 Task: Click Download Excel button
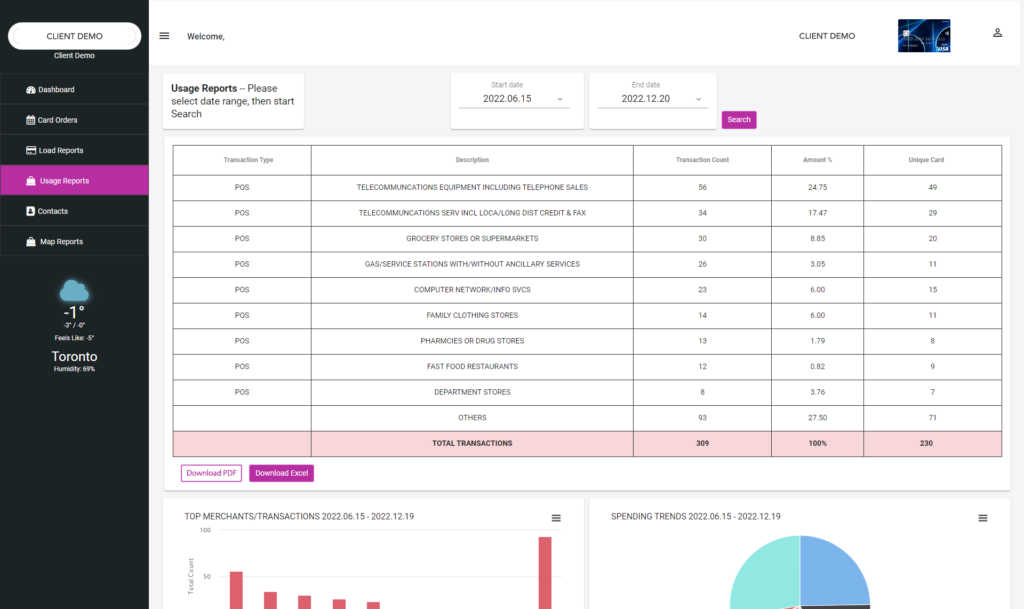coord(281,473)
